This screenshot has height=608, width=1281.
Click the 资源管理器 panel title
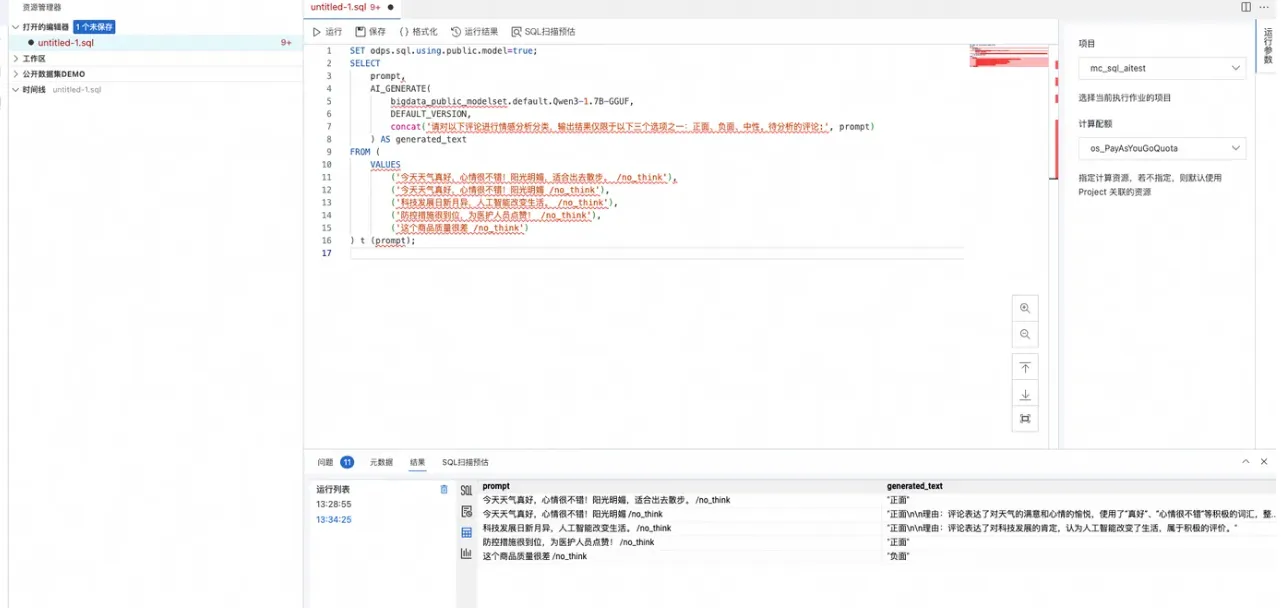pyautogui.click(x=40, y=6)
